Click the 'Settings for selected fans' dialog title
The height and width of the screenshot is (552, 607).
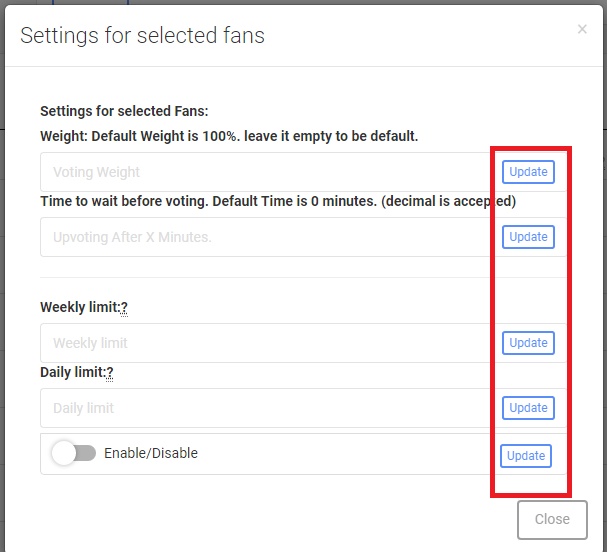(142, 36)
